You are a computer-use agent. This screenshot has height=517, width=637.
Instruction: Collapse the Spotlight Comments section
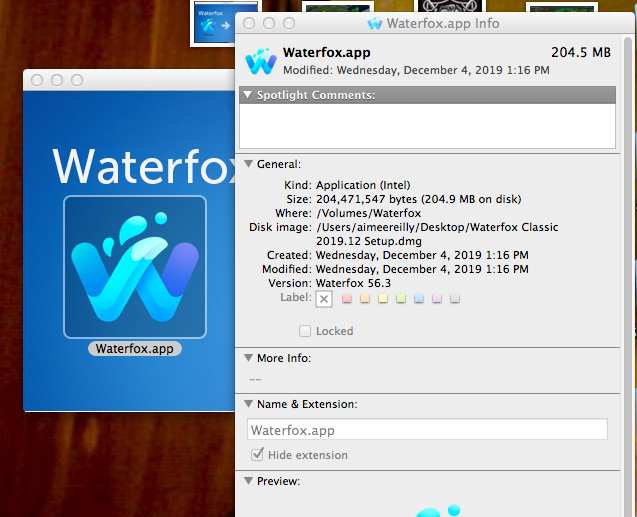coord(247,95)
